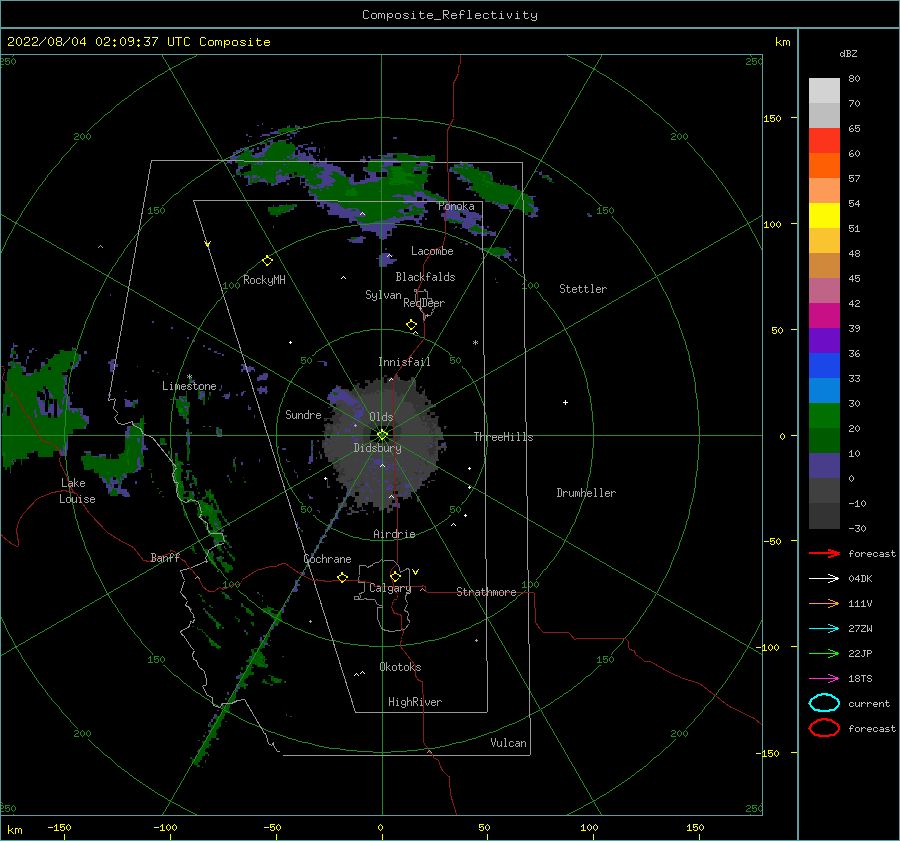Select the RockyMH label
900x841 pixels.
[x=264, y=280]
